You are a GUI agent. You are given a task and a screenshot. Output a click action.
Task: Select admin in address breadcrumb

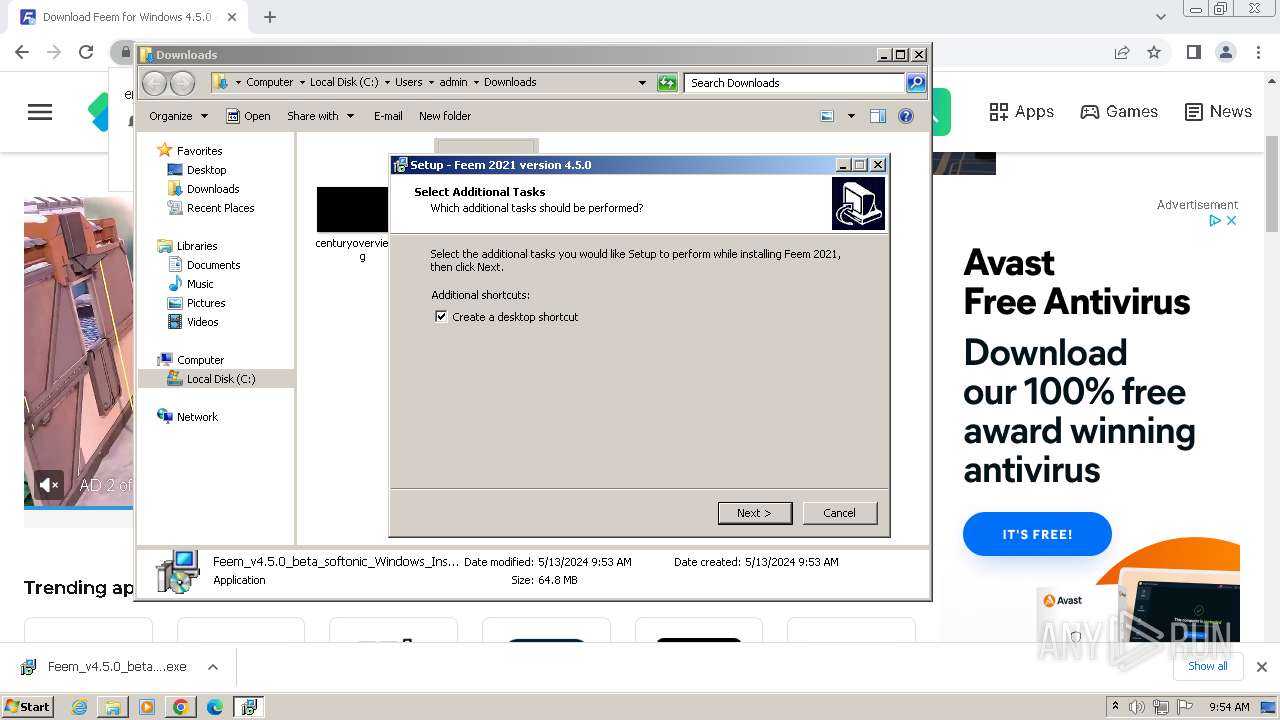tap(453, 82)
